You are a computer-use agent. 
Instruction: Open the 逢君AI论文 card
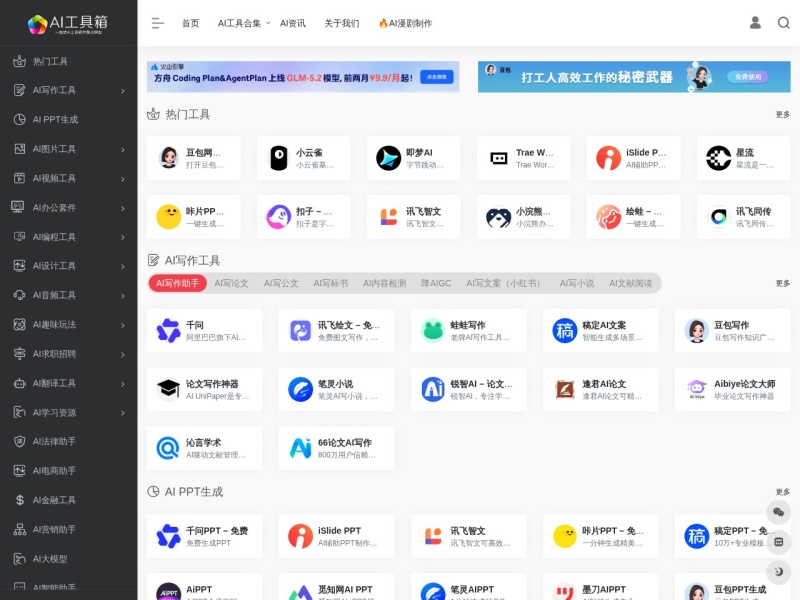[x=601, y=389]
